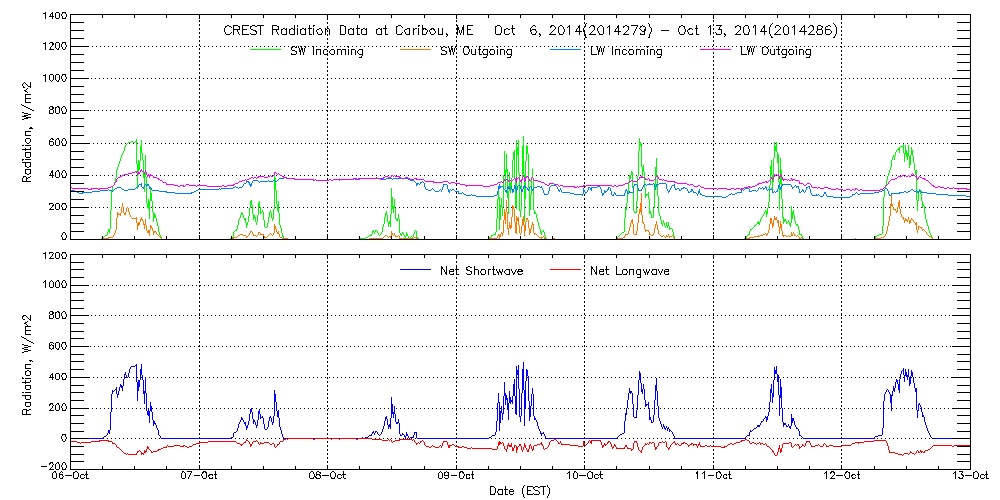Click the chart title 'CREST Radiation Data at Caribou, ME'
1000x500 pixels.
348,31
